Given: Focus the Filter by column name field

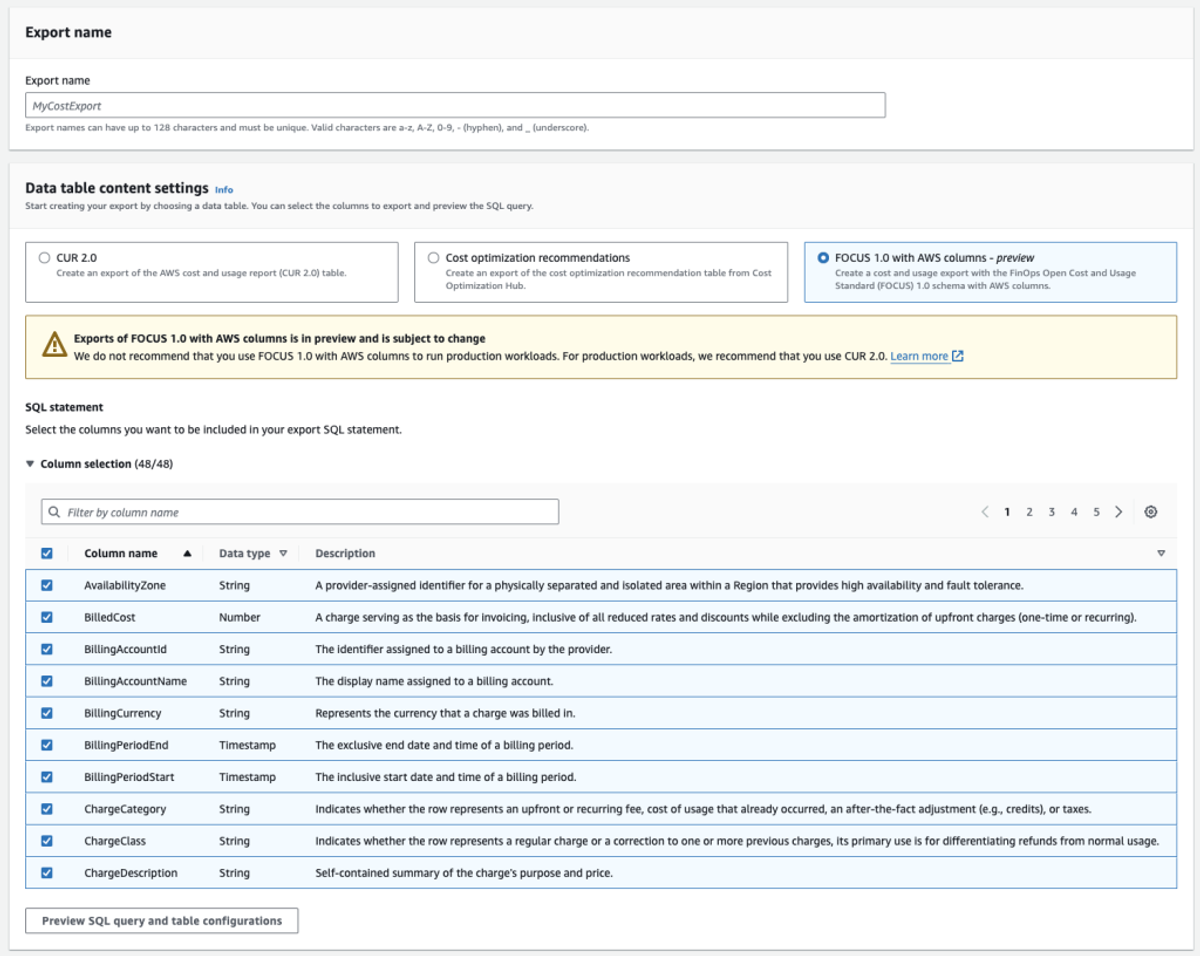Looking at the screenshot, I should tap(300, 512).
